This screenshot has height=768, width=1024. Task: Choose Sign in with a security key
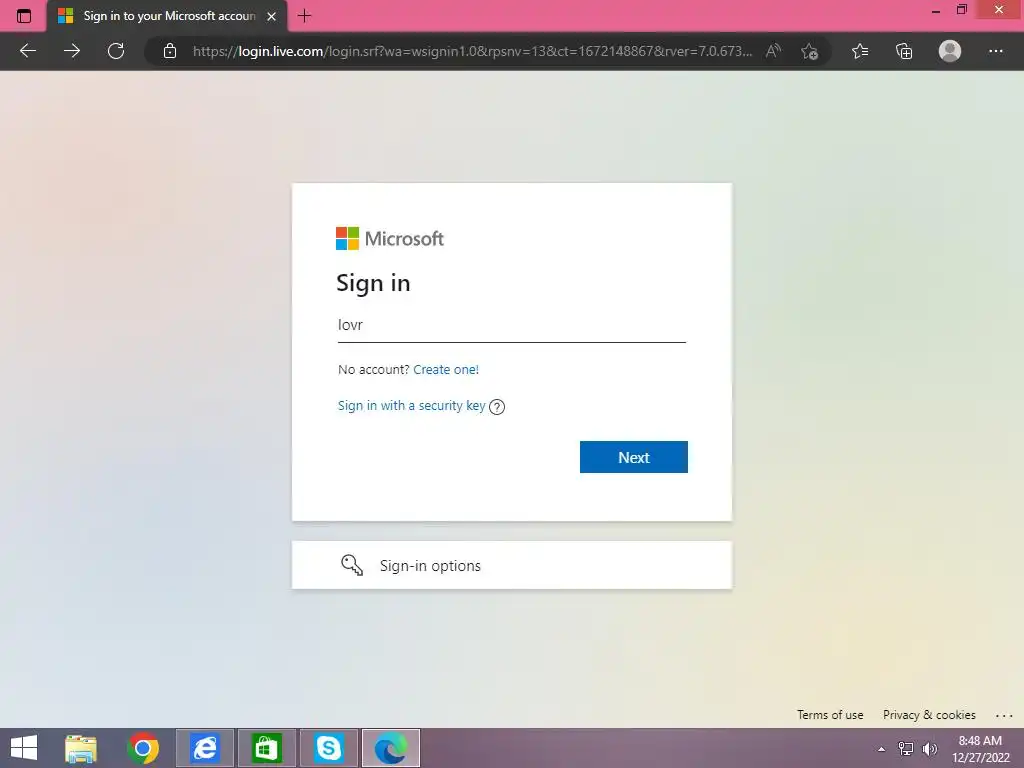point(411,406)
